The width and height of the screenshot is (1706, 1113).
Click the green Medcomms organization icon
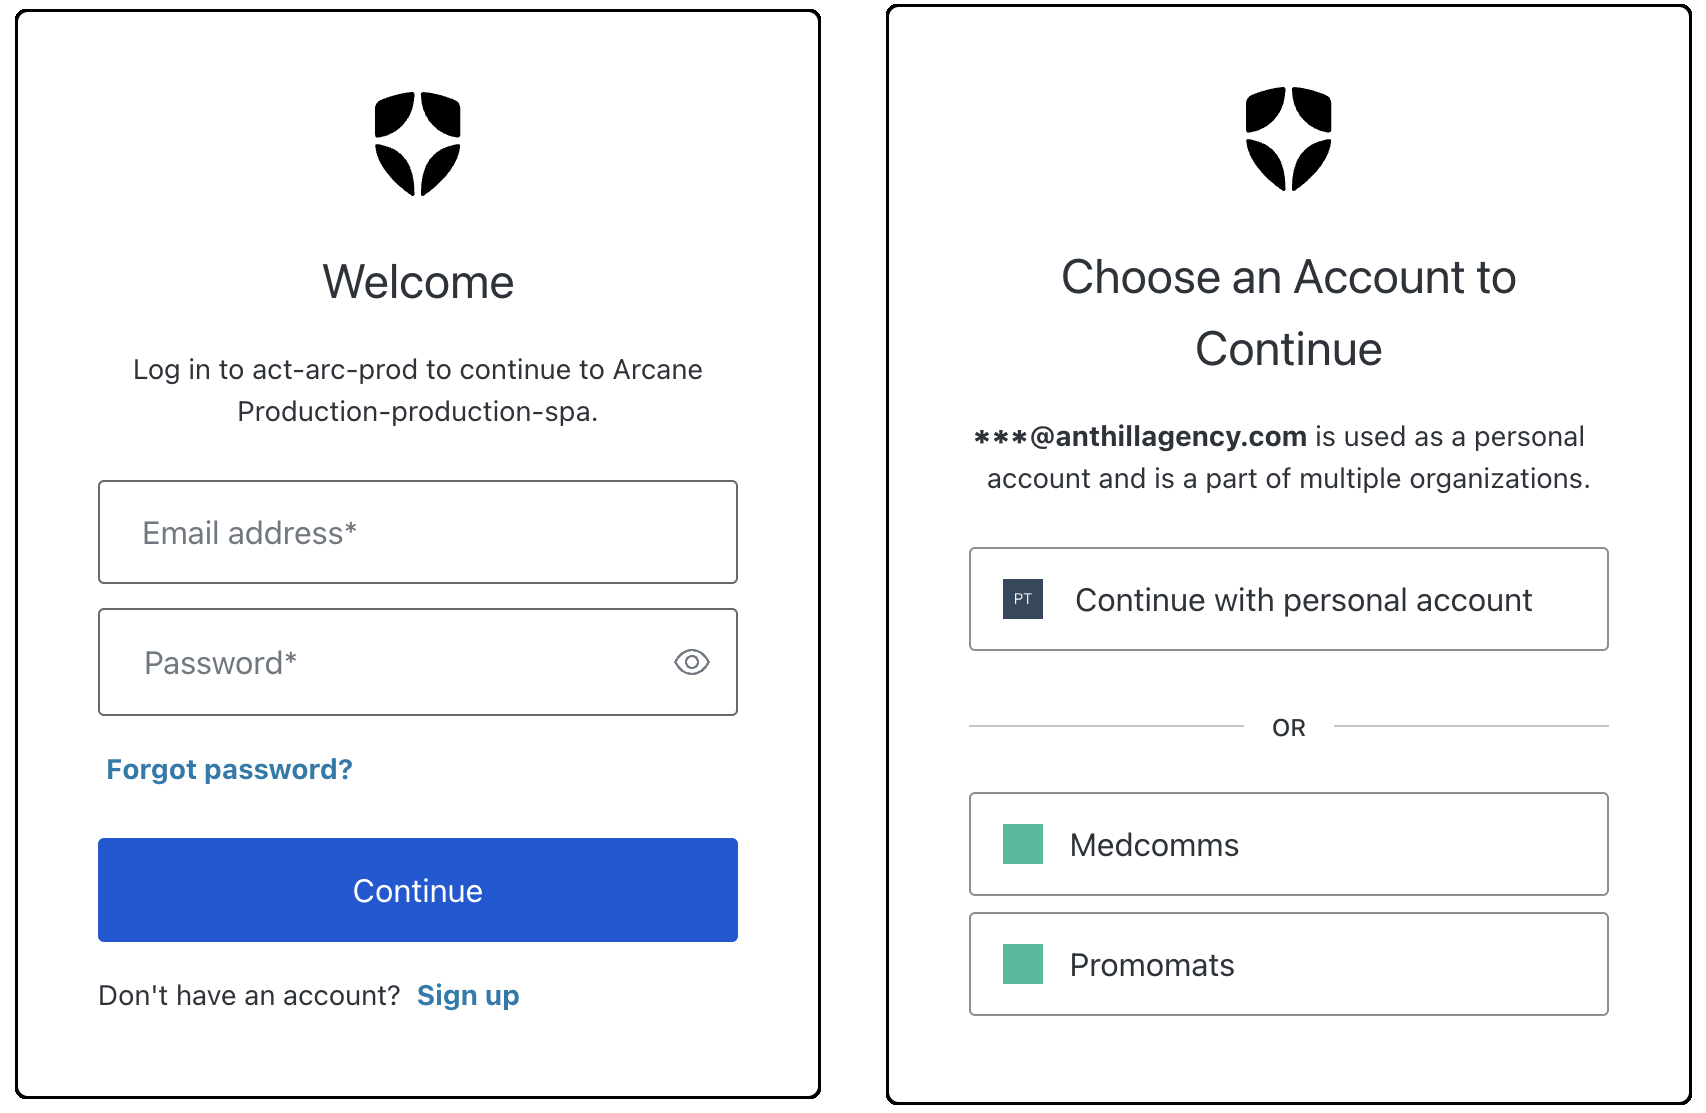1022,844
